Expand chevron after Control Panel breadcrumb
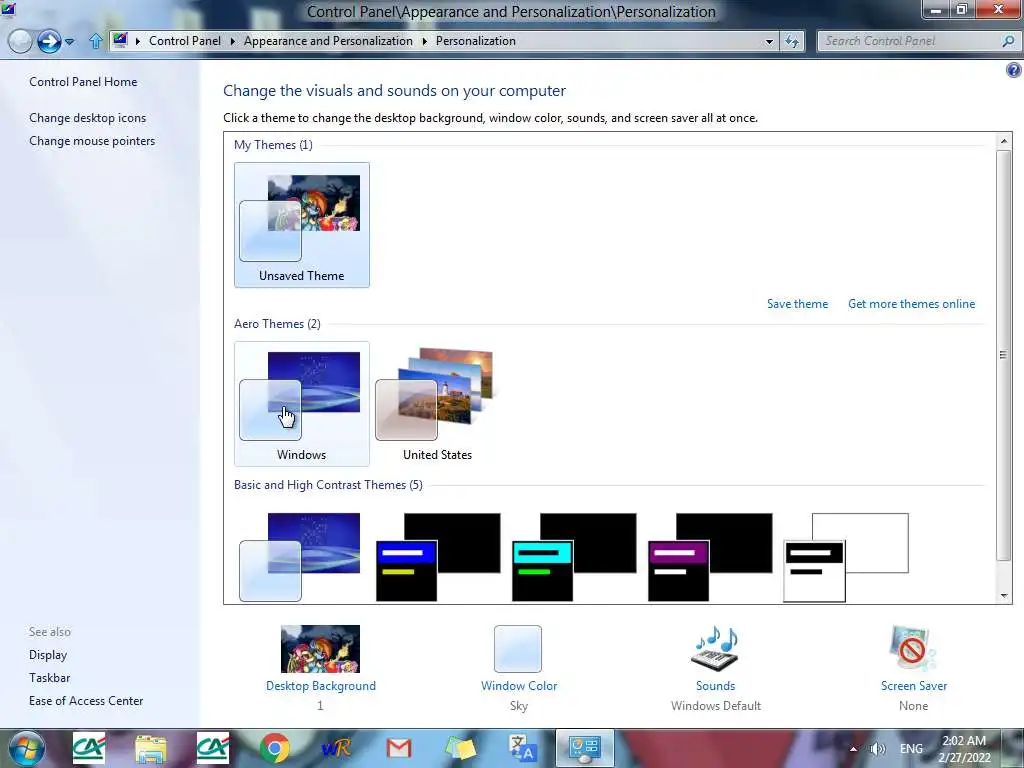The height and width of the screenshot is (768, 1024). [x=232, y=41]
